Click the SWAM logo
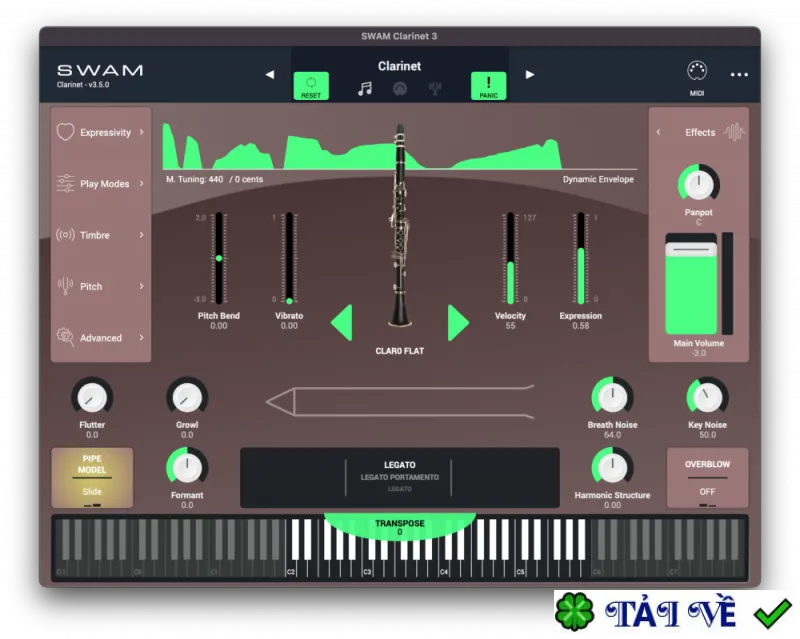Image resolution: width=800 pixels, height=639 pixels. click(x=99, y=70)
